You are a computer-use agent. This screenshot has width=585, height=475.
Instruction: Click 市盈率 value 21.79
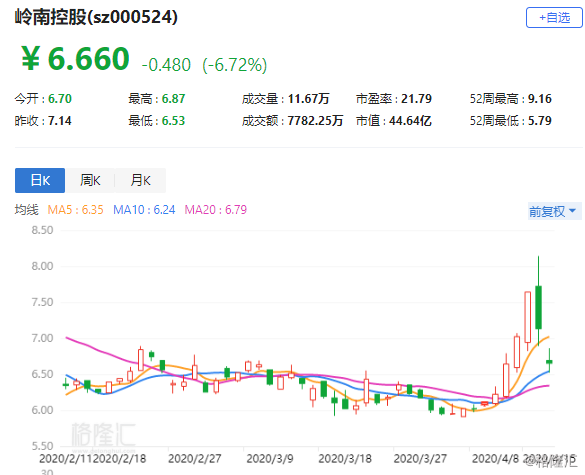[416, 99]
